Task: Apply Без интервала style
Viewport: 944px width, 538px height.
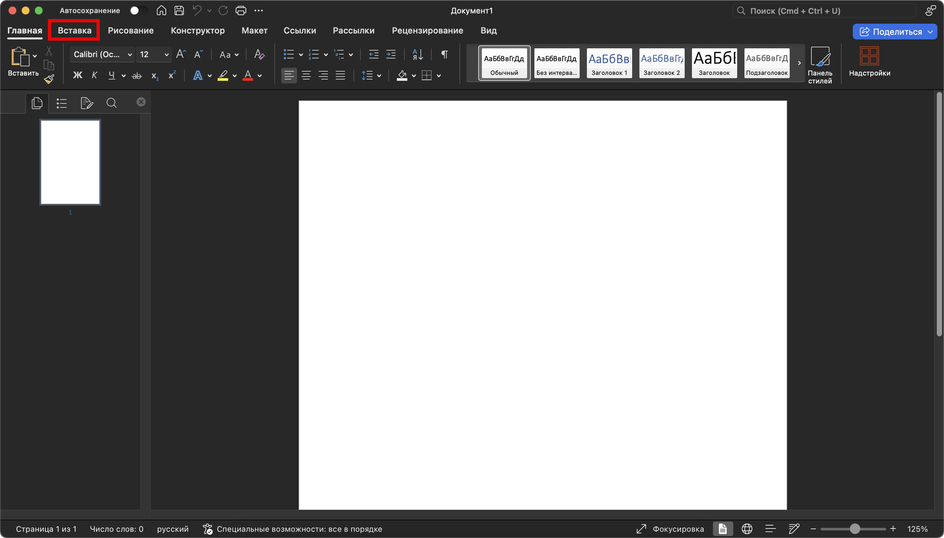Action: 556,63
